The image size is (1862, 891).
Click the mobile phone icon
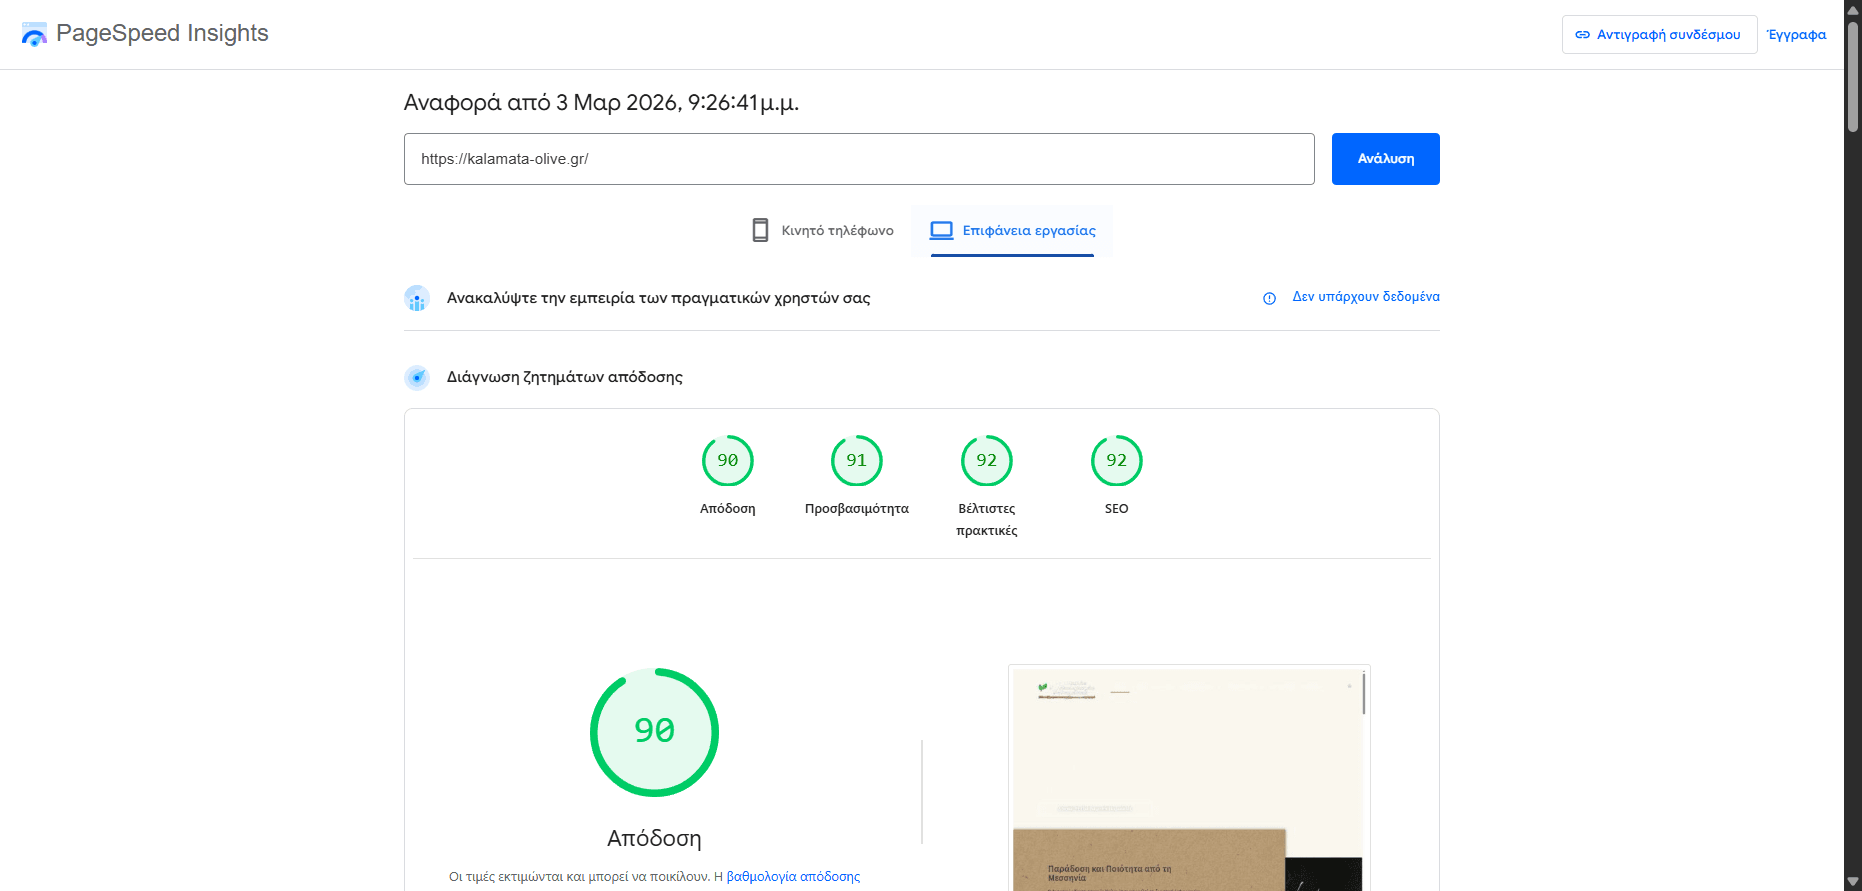(760, 230)
